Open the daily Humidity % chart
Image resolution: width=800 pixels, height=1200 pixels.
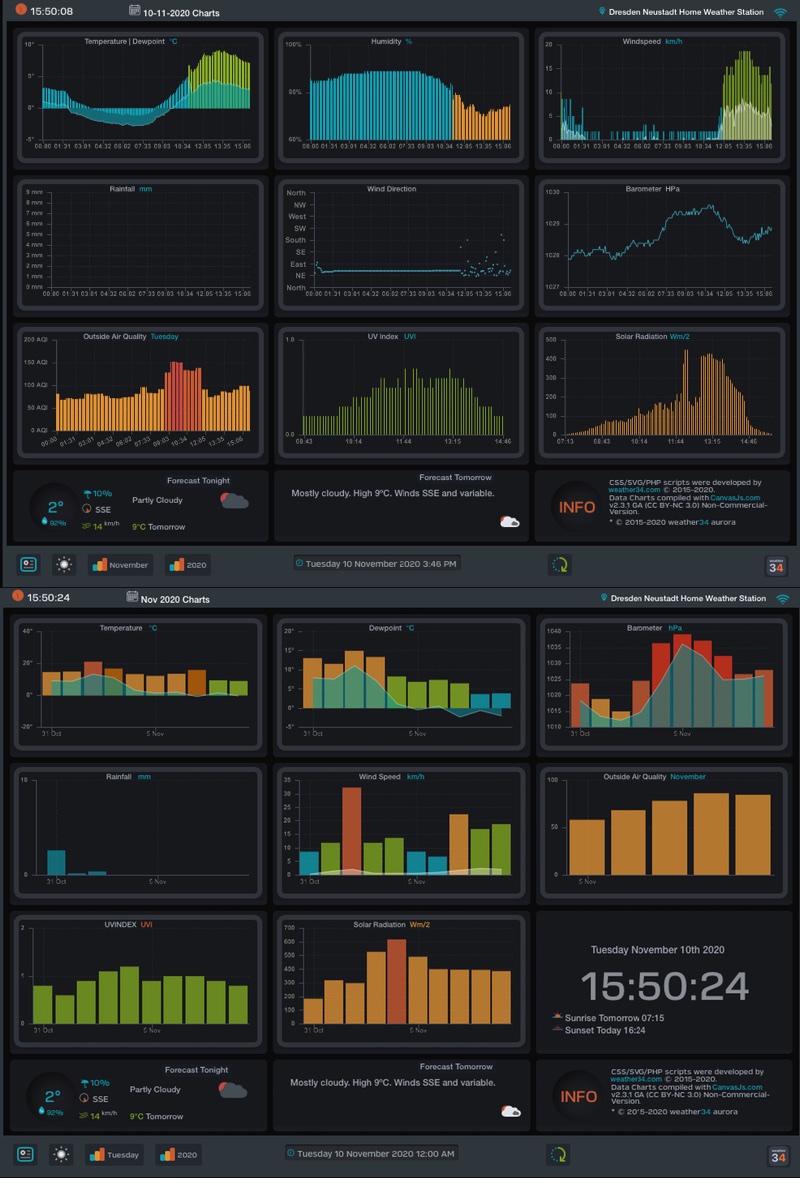401,97
